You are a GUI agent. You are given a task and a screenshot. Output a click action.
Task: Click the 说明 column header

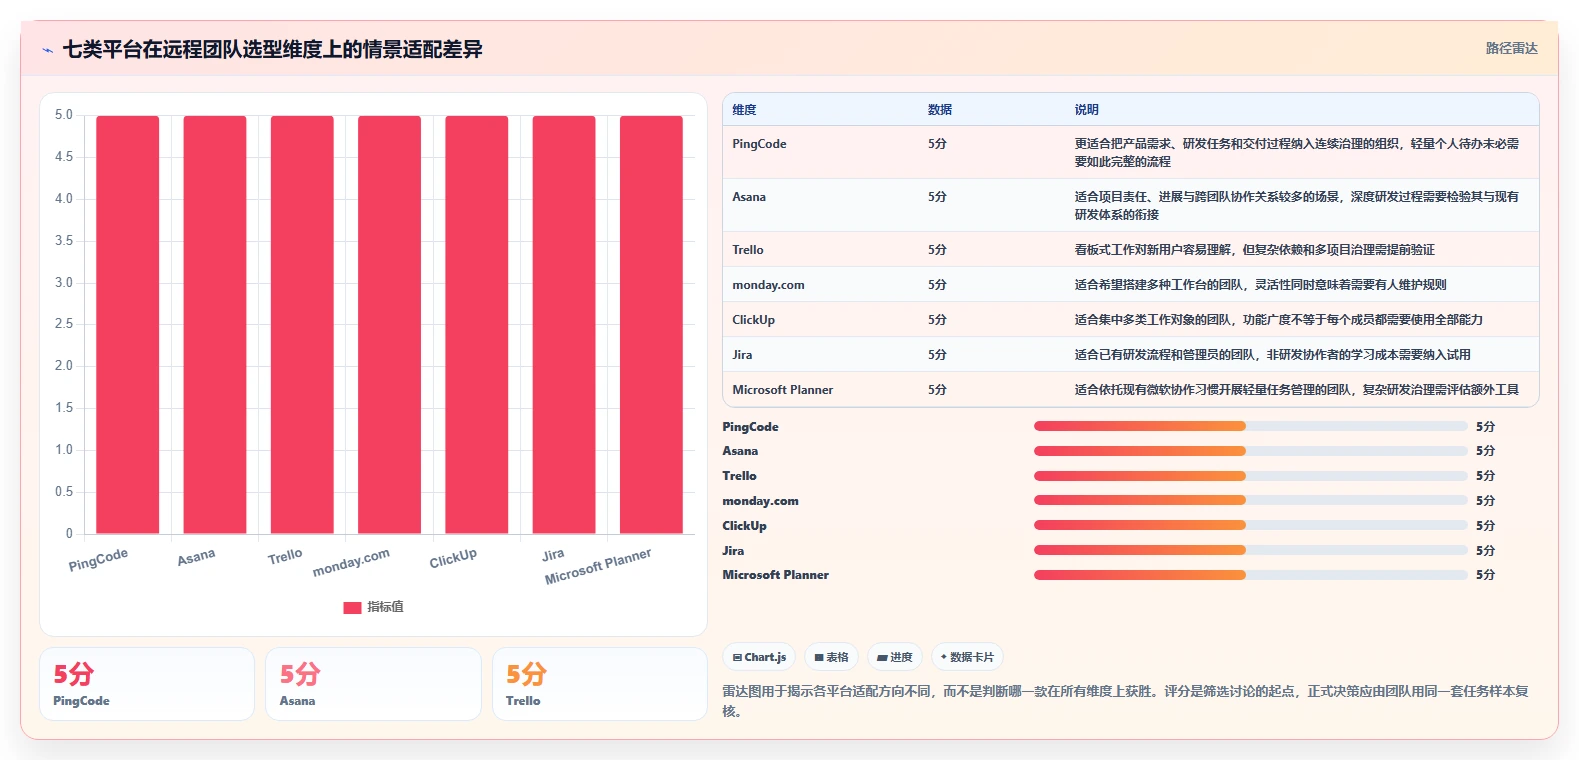(1087, 110)
